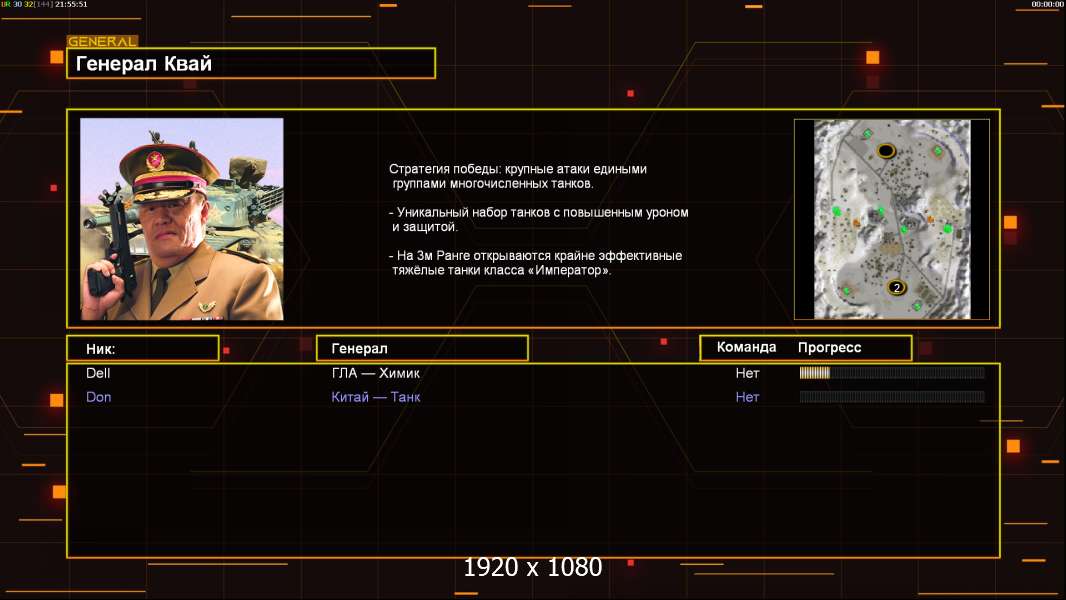Click the 'Прогресс' column header
1066x600 pixels.
point(829,347)
